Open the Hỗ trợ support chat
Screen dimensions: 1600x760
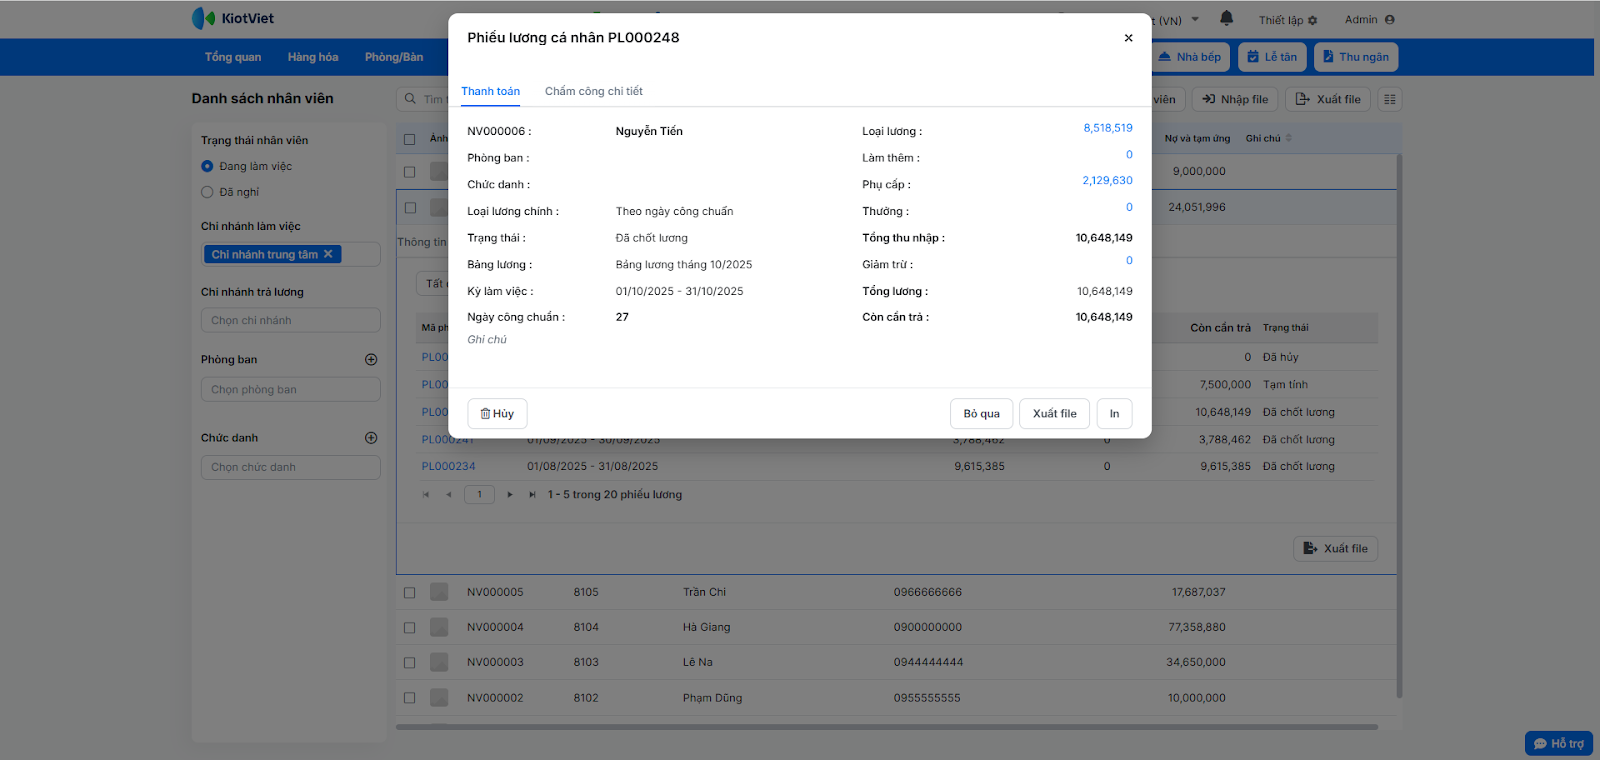coord(1559,744)
